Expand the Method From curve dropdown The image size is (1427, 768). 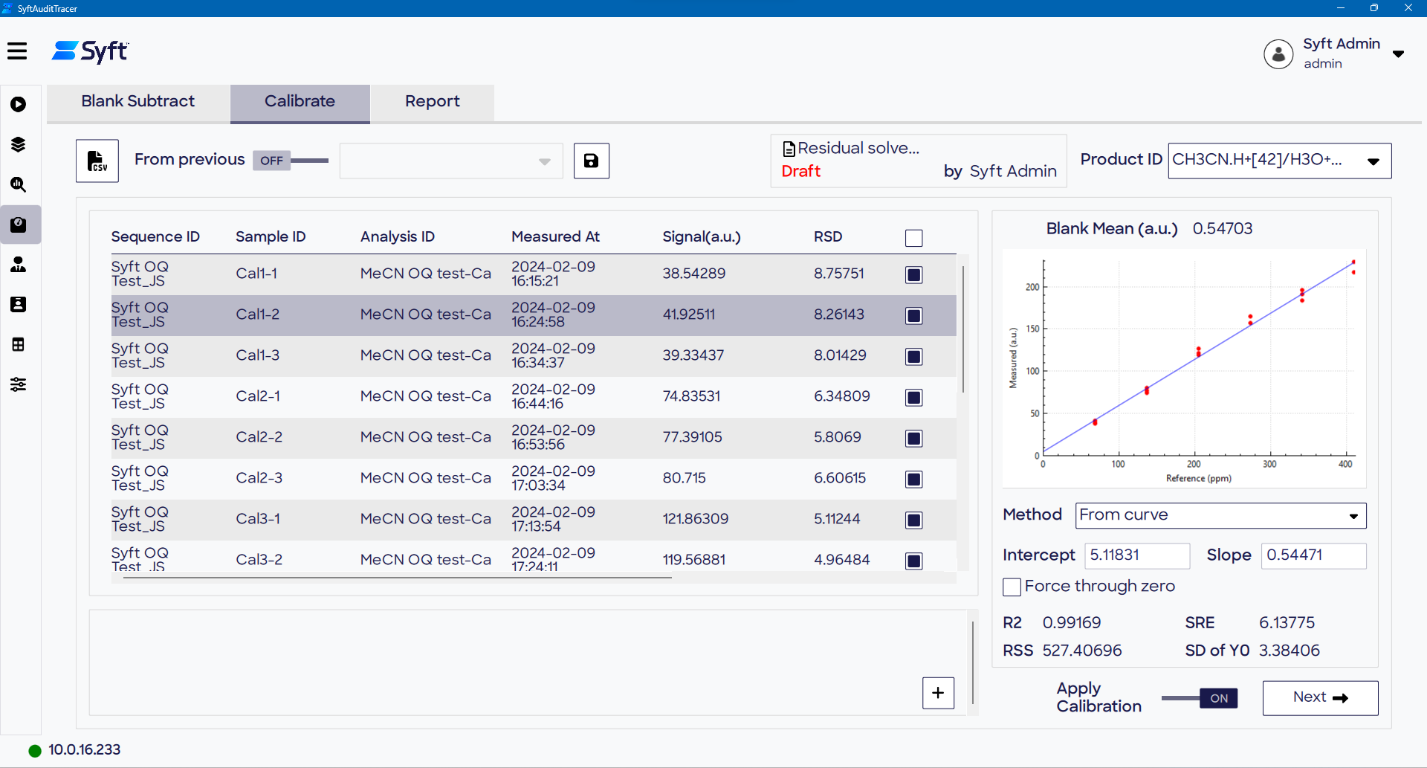[x=1220, y=516]
